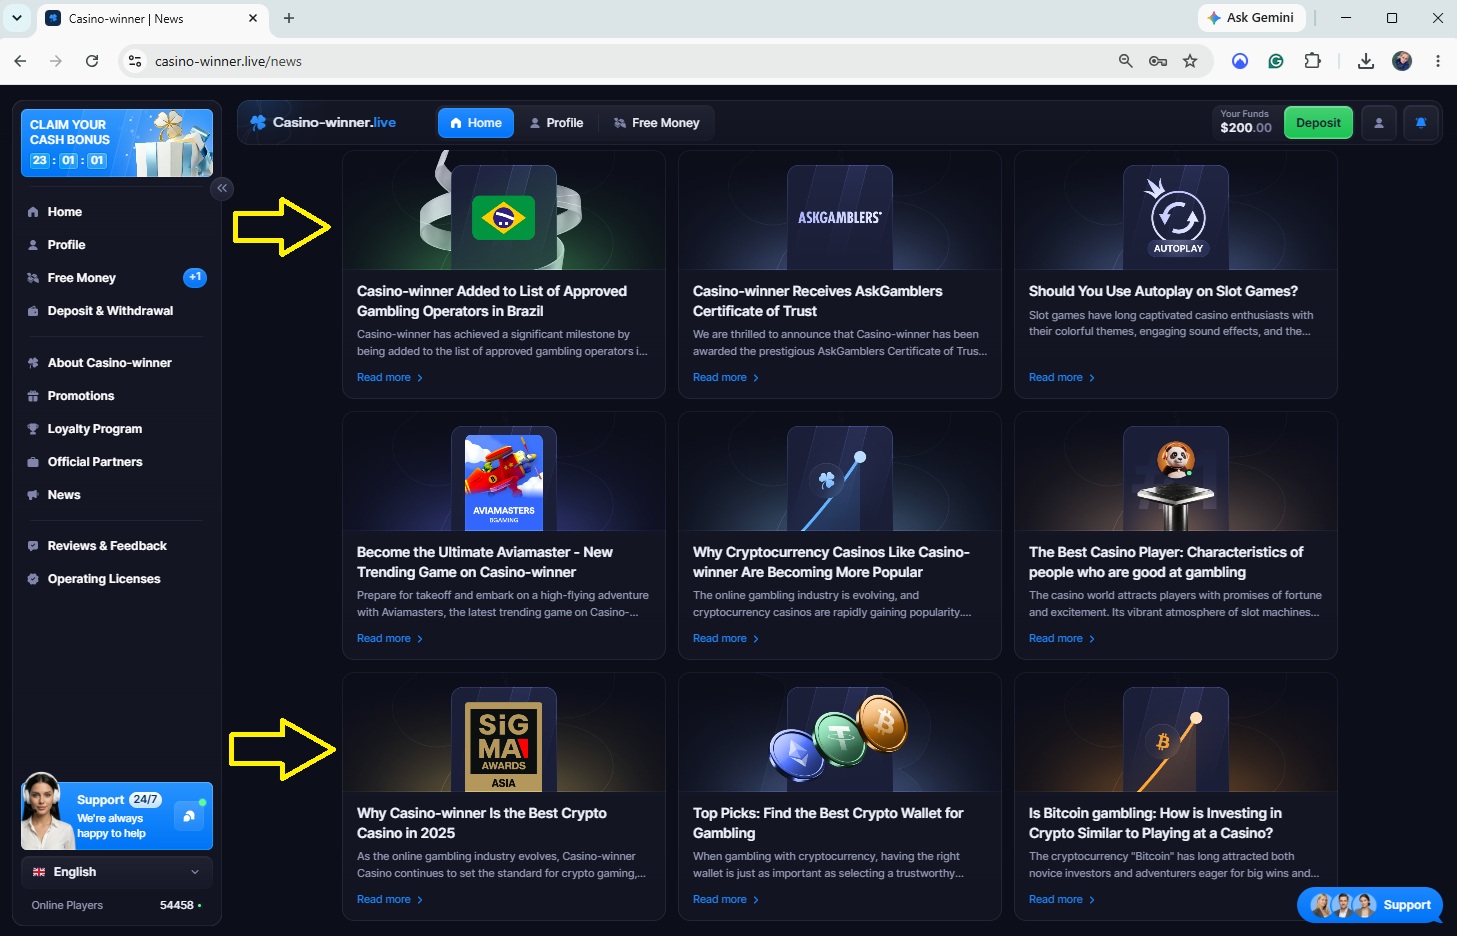Image resolution: width=1457 pixels, height=936 pixels.
Task: Click the address bar URL field
Action: click(630, 61)
